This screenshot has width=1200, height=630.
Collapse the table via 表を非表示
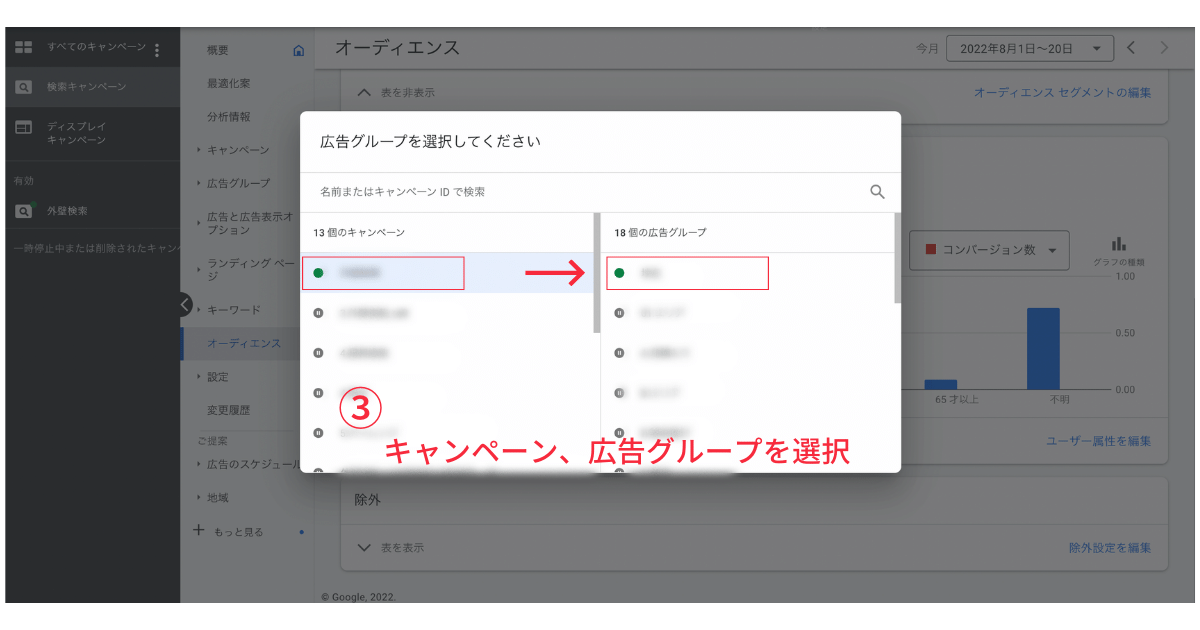(x=396, y=93)
